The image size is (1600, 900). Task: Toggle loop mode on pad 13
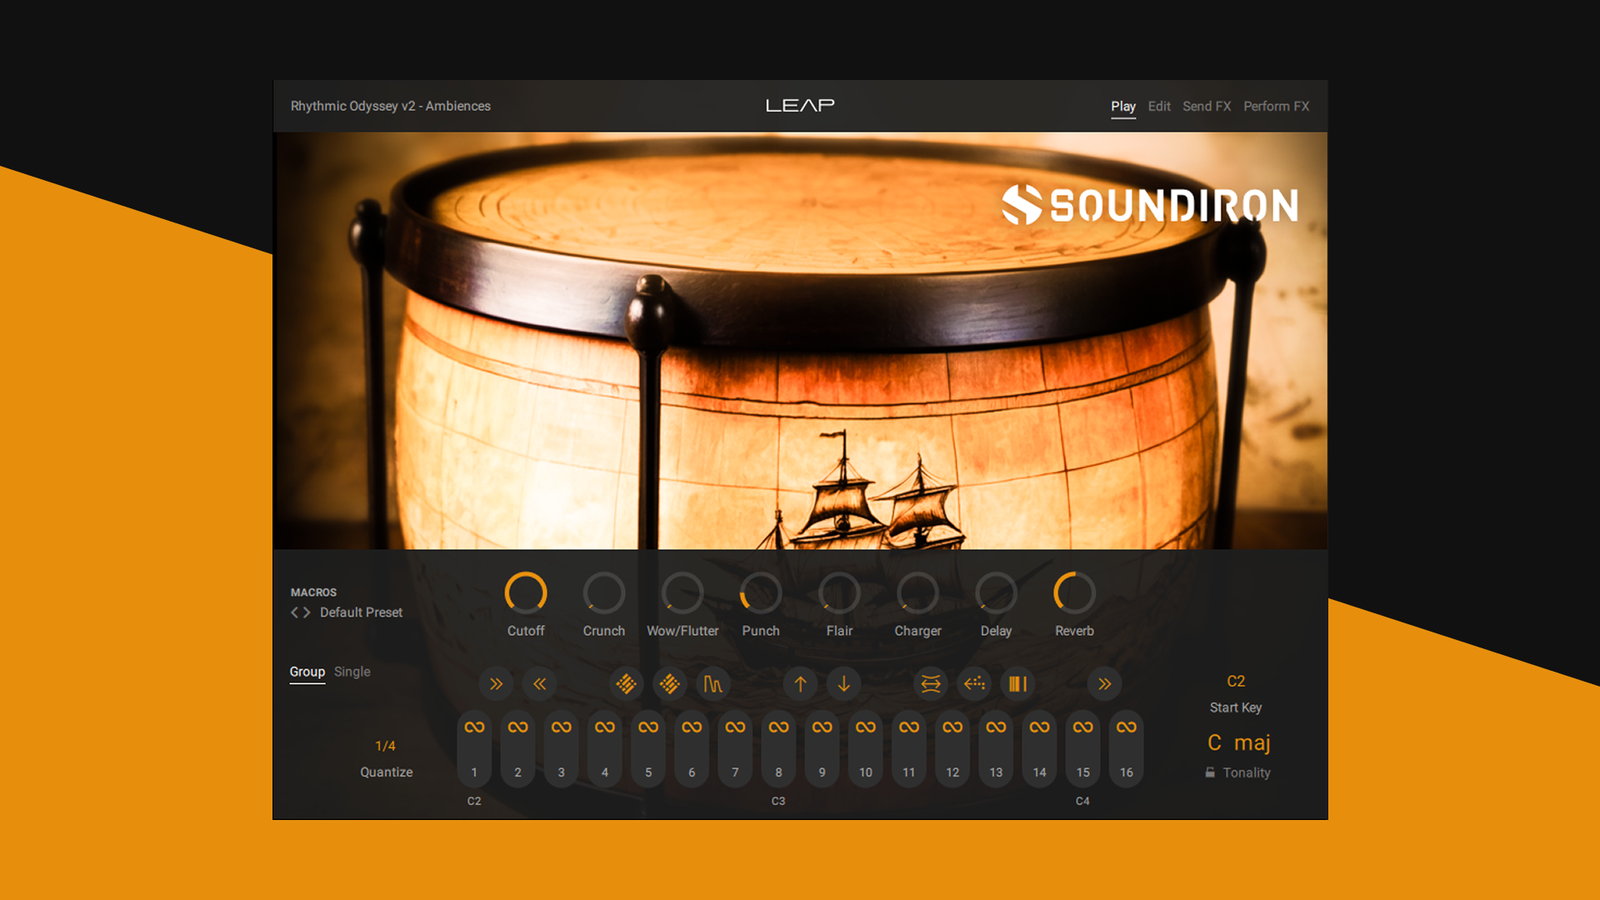coord(996,727)
